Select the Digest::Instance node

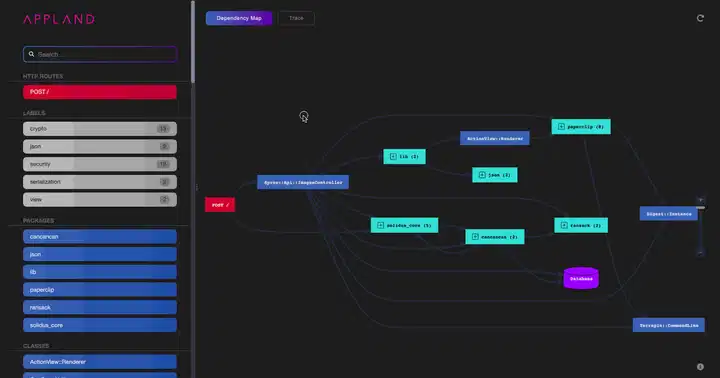tap(669, 214)
